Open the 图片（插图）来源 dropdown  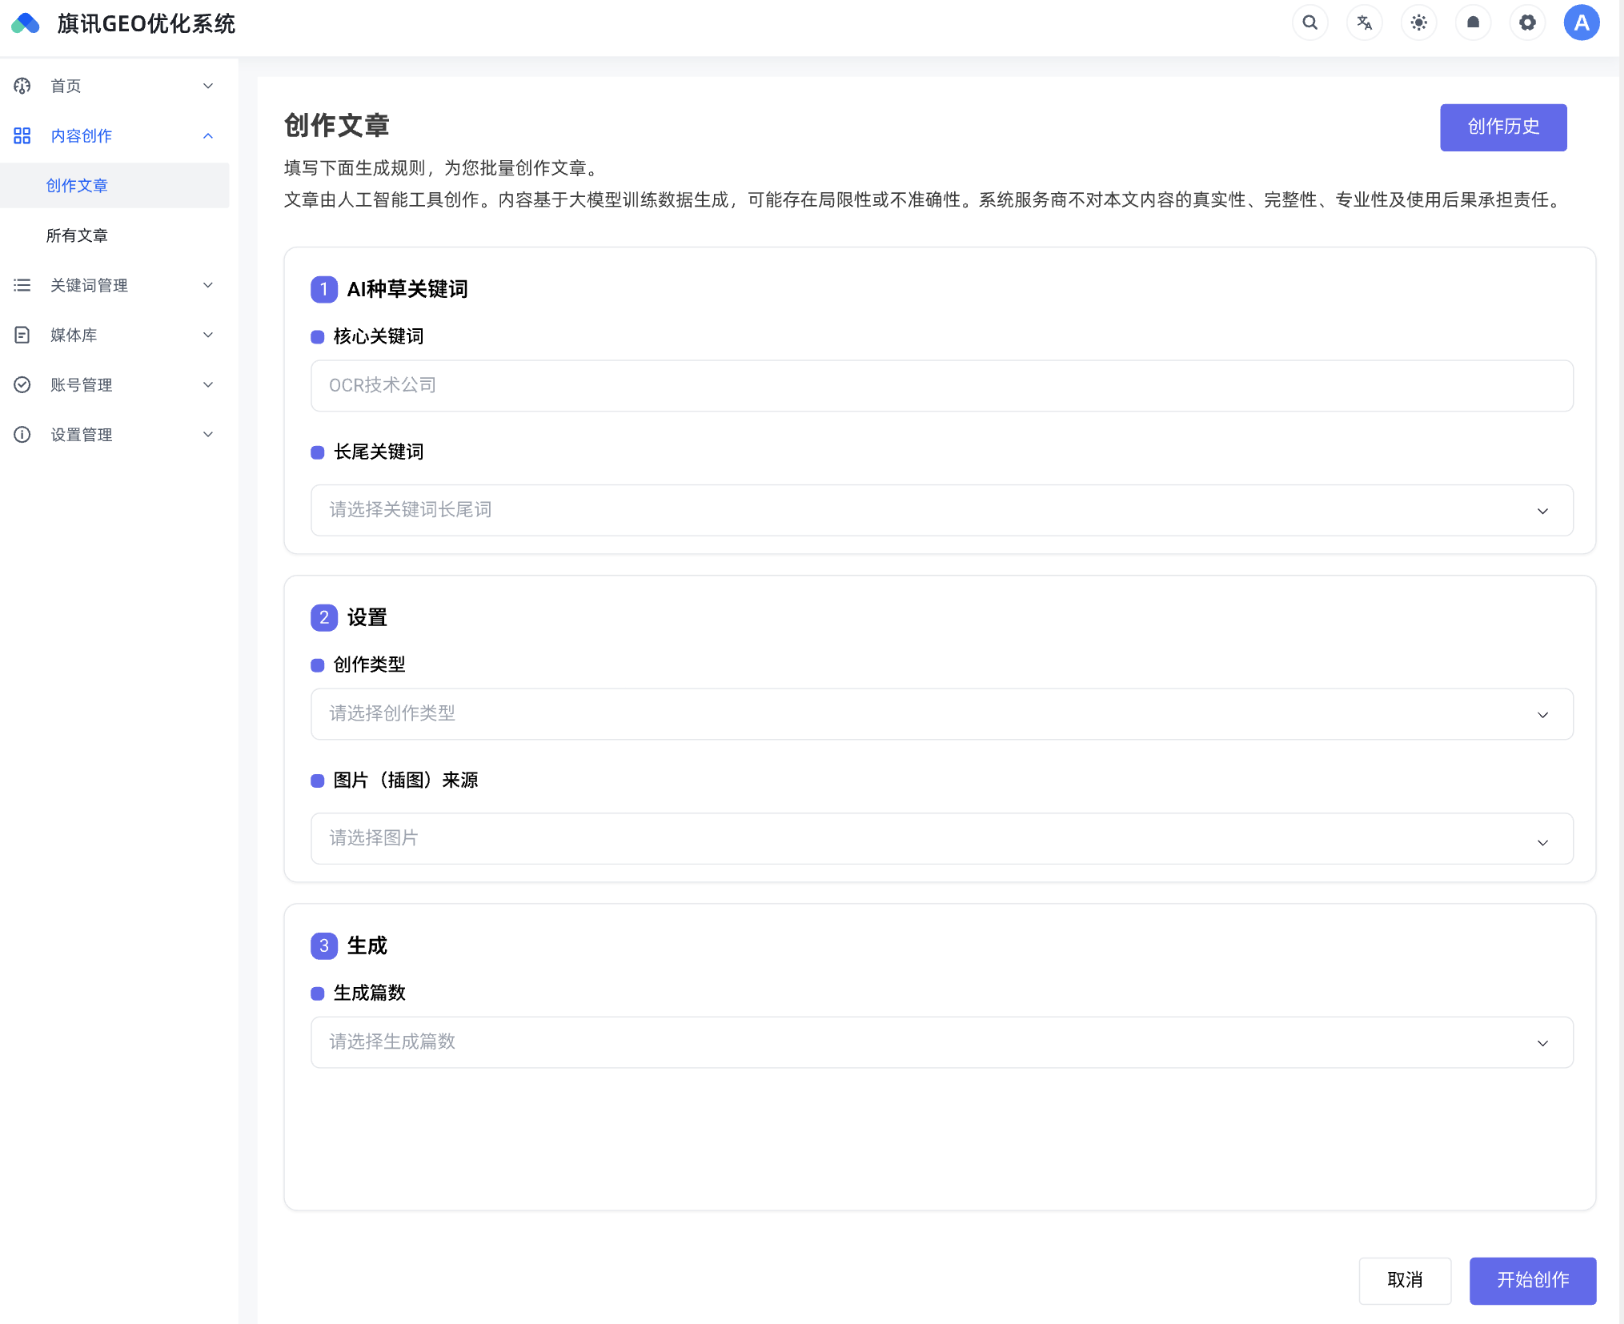[942, 838]
